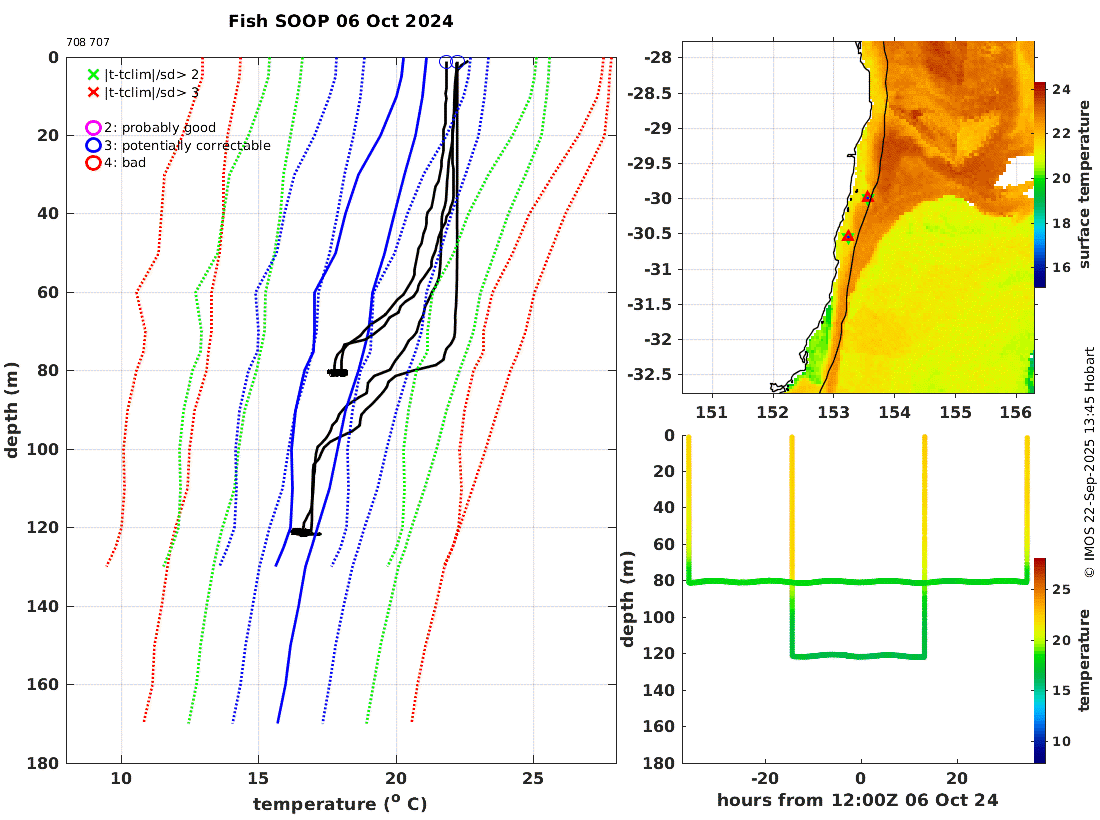
Task: Click the 80 m bottom segment of black profile
Action: click(337, 372)
